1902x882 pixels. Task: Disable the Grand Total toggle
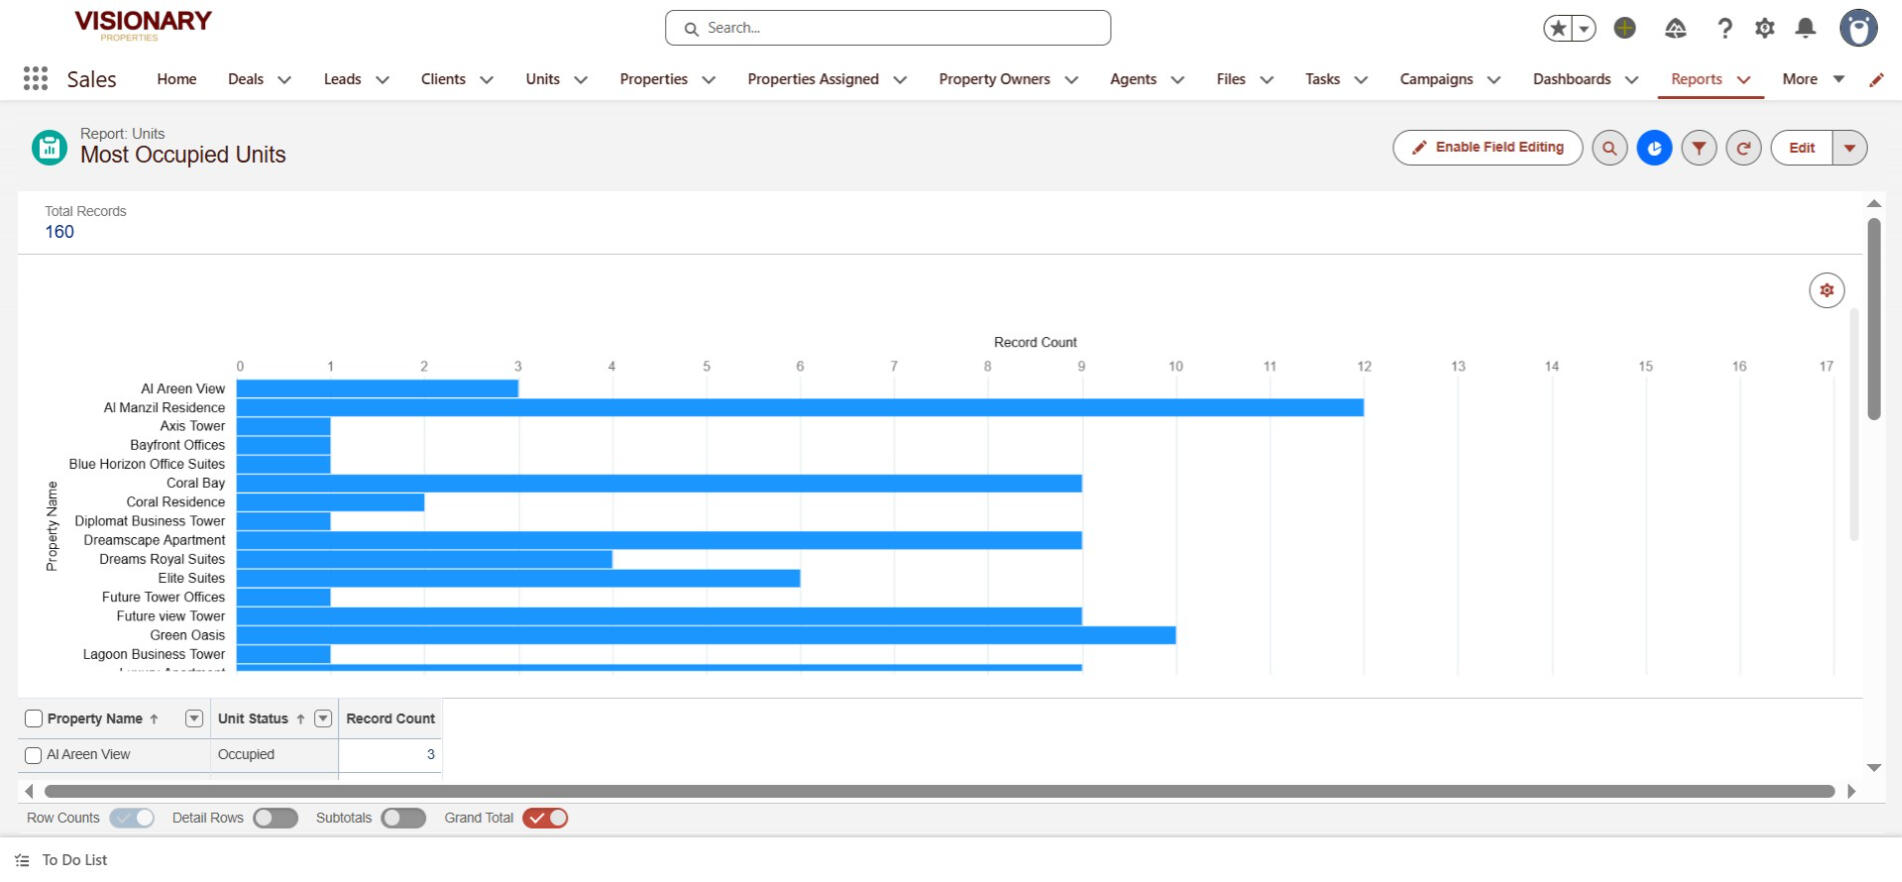pyautogui.click(x=545, y=818)
